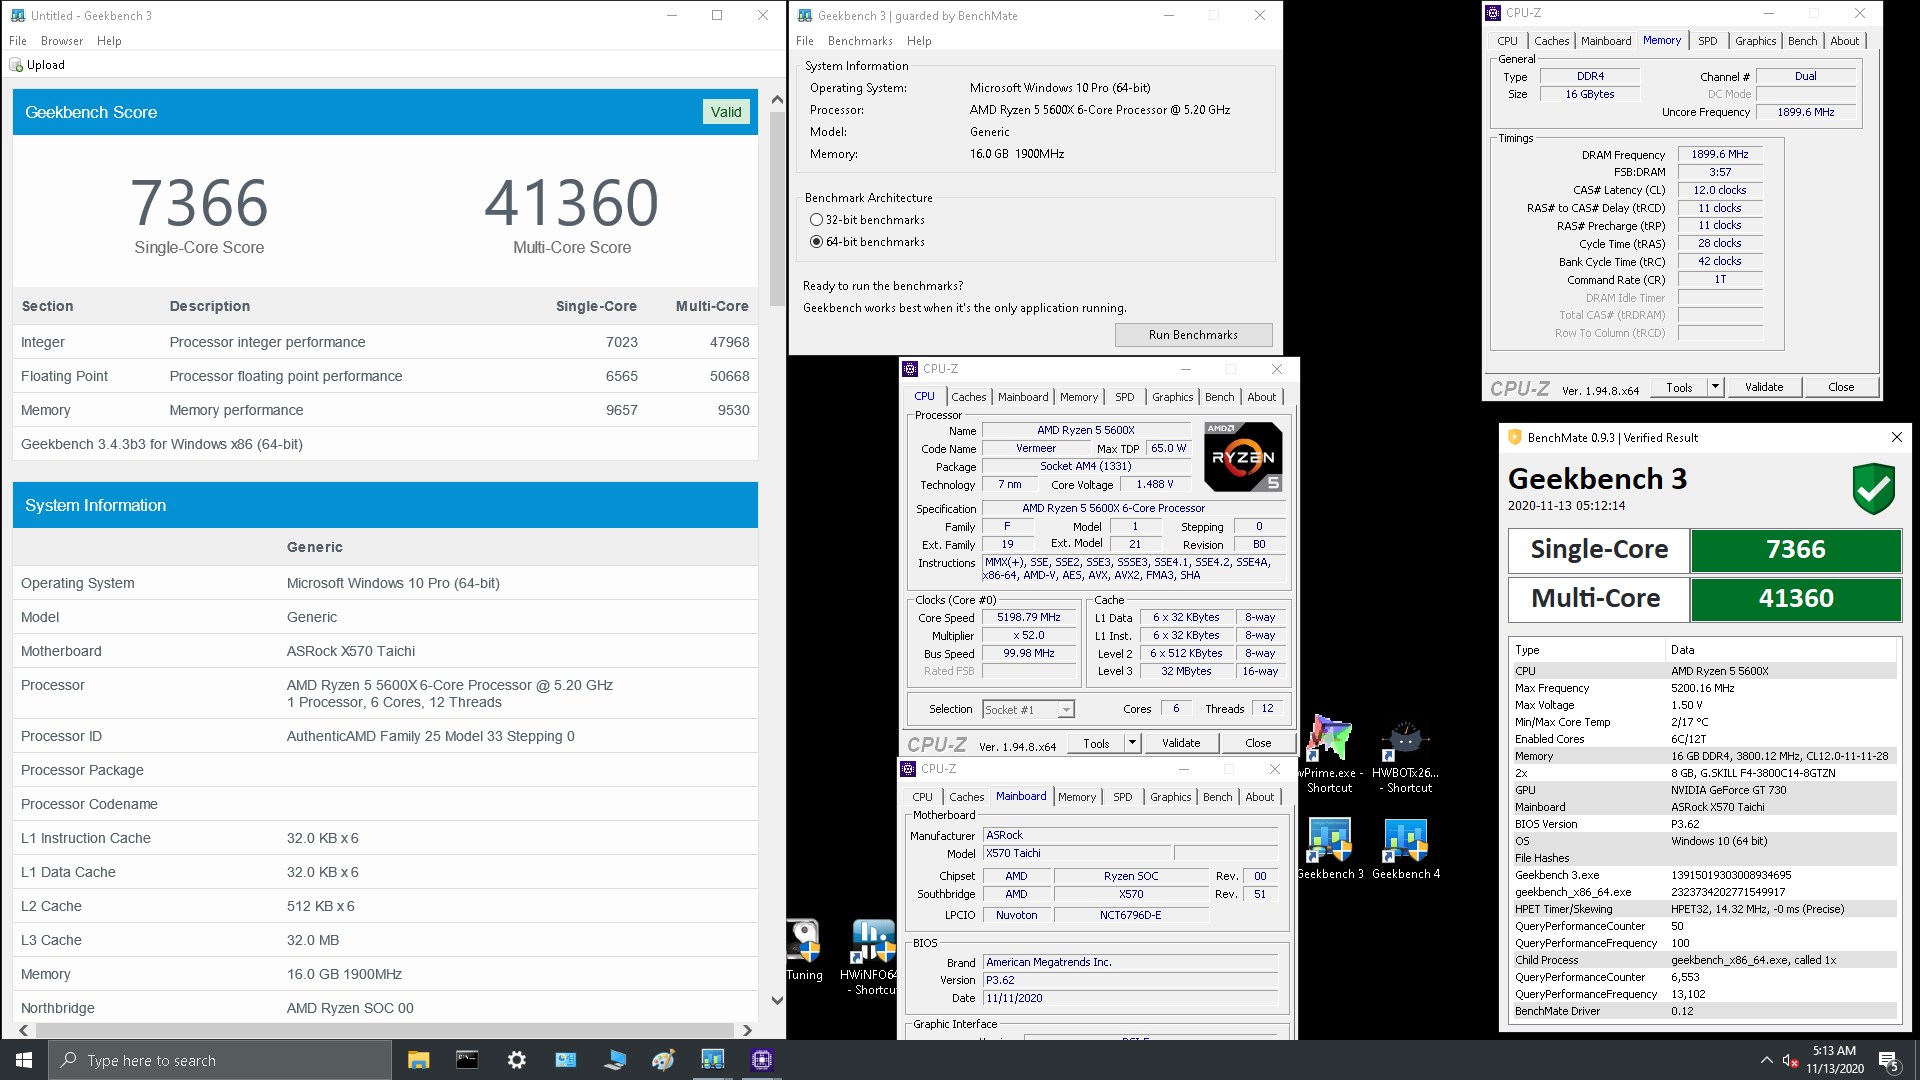
Task: Click the Geekbench 3 results window title icon
Action: click(x=17, y=15)
